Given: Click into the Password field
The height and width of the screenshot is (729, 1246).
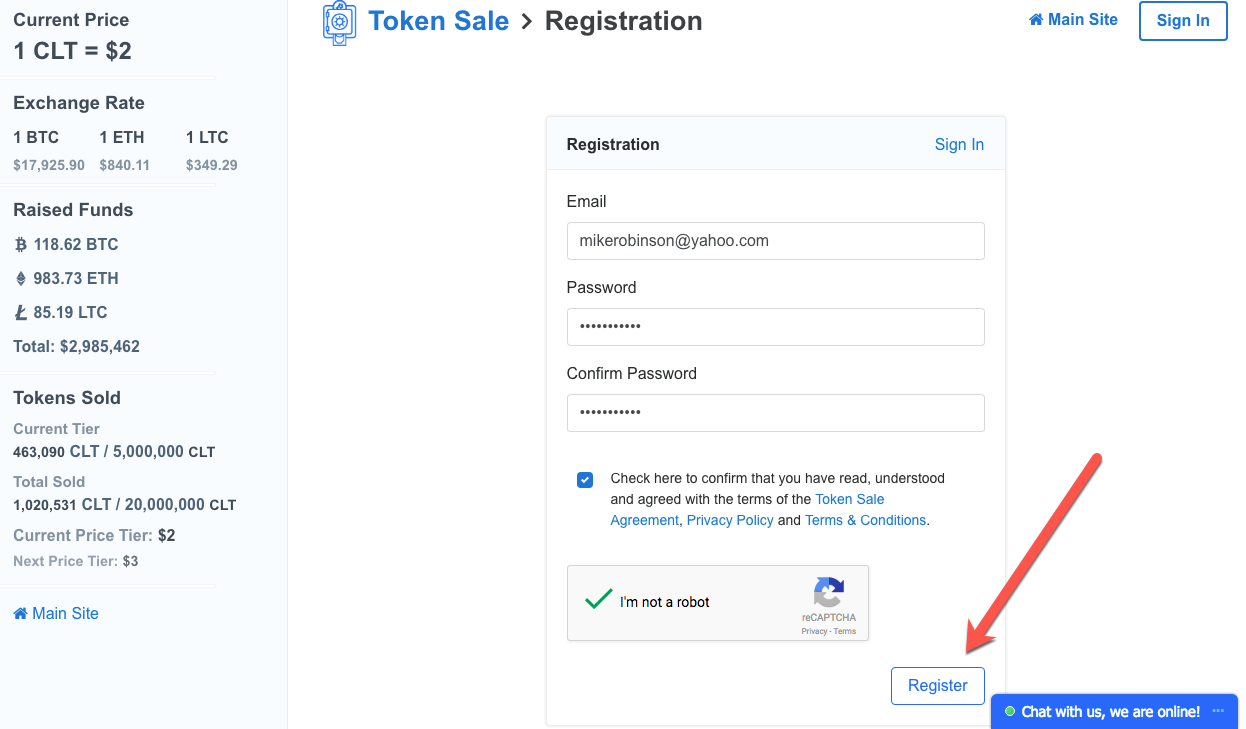Looking at the screenshot, I should point(775,327).
